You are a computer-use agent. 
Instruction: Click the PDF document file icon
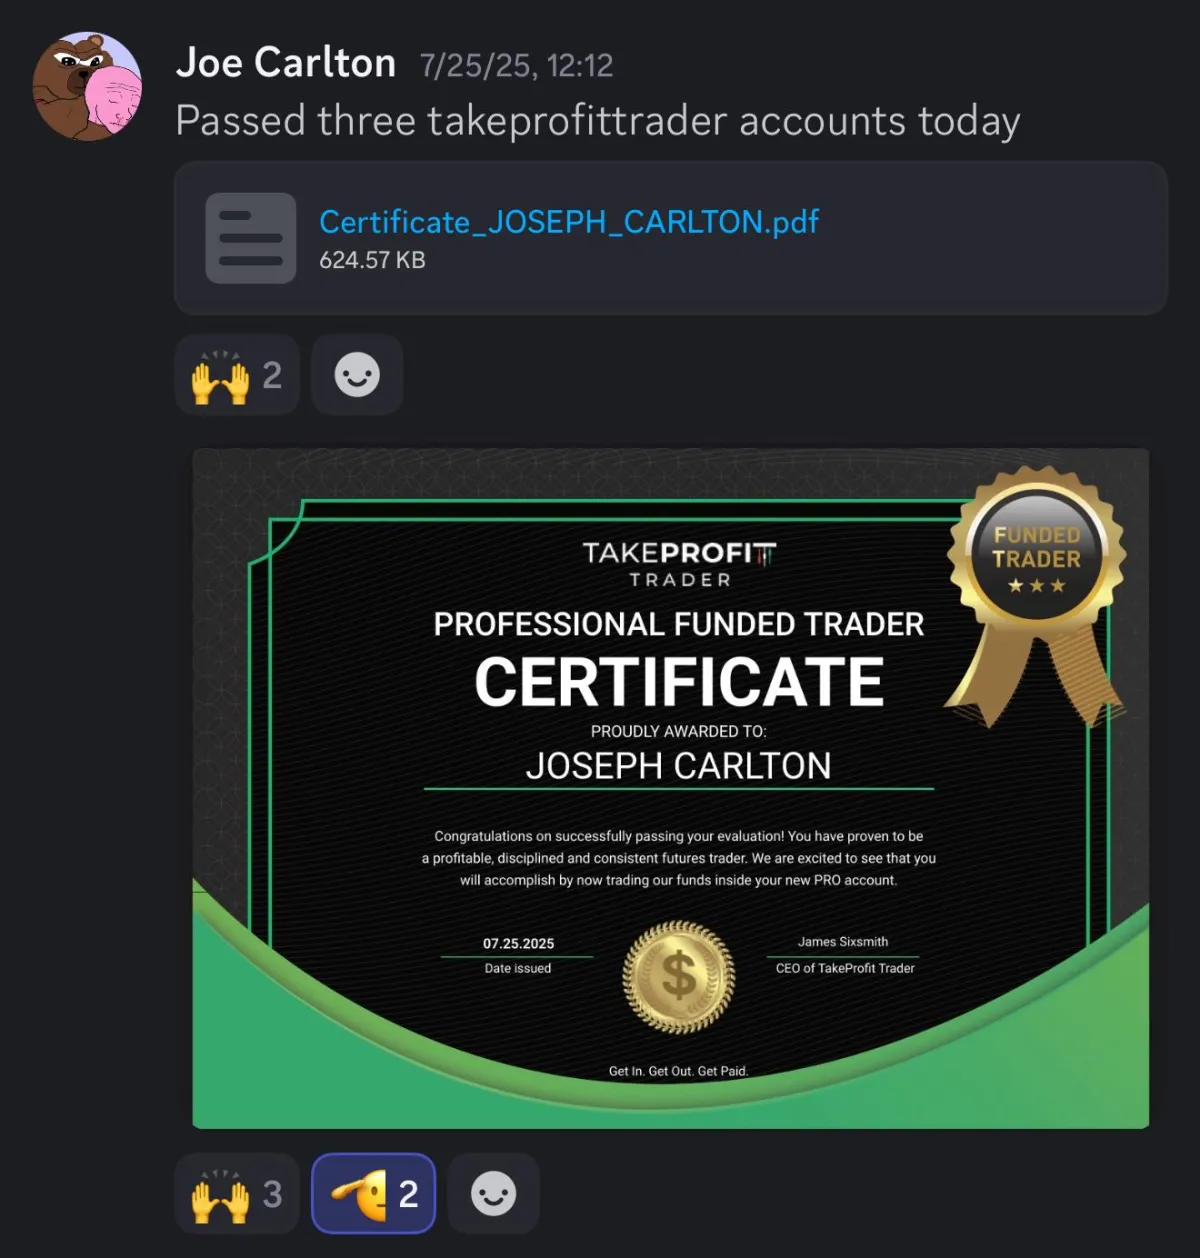(250, 238)
